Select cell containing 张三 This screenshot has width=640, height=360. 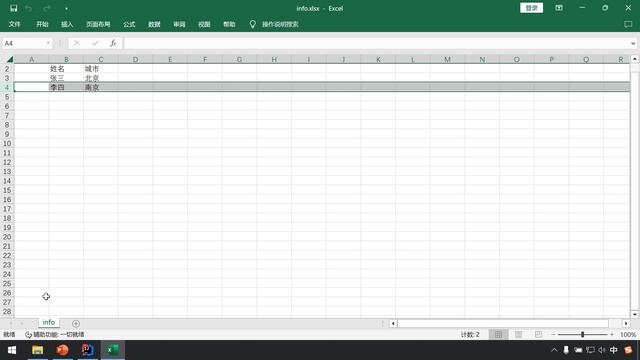coord(66,78)
